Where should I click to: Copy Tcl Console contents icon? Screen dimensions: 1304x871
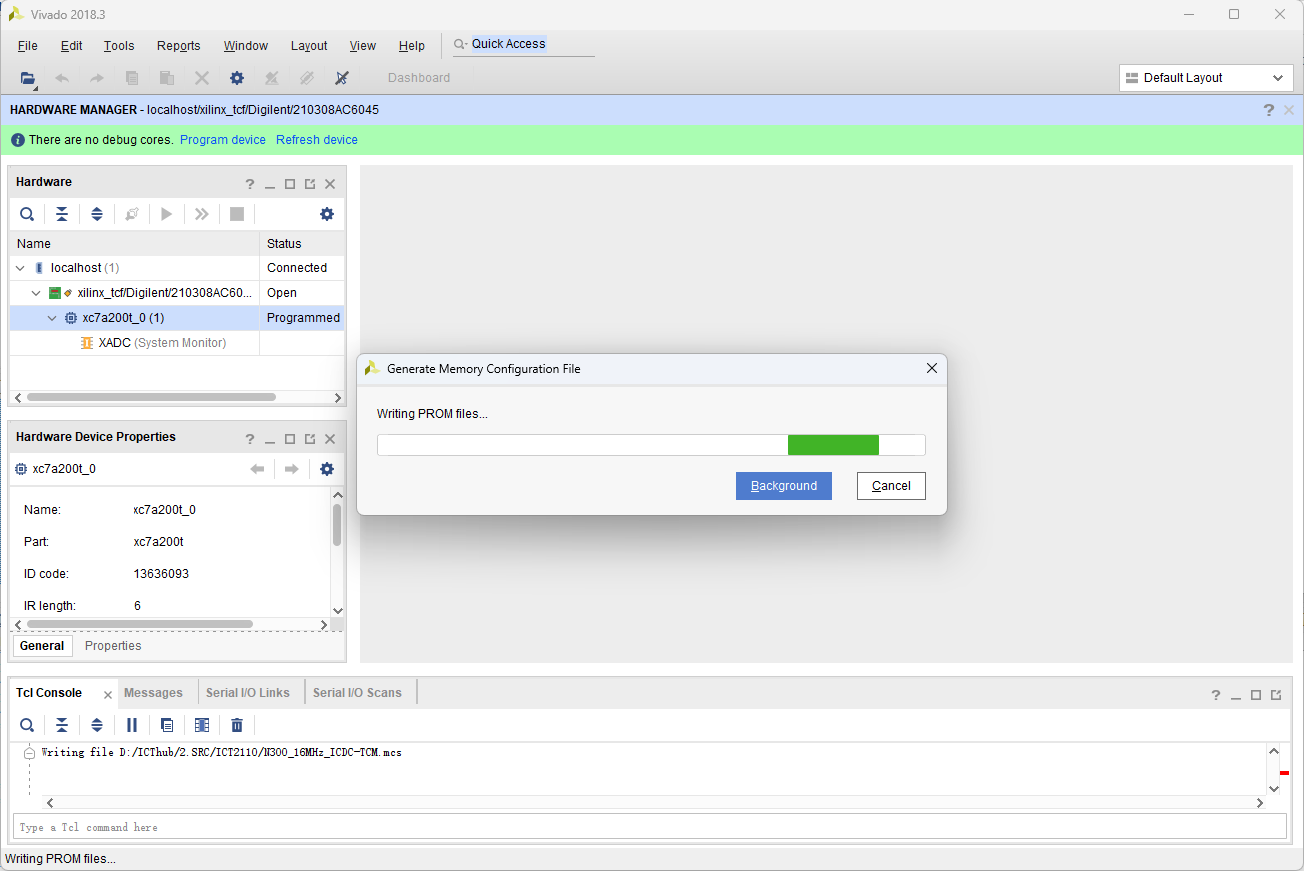point(167,725)
